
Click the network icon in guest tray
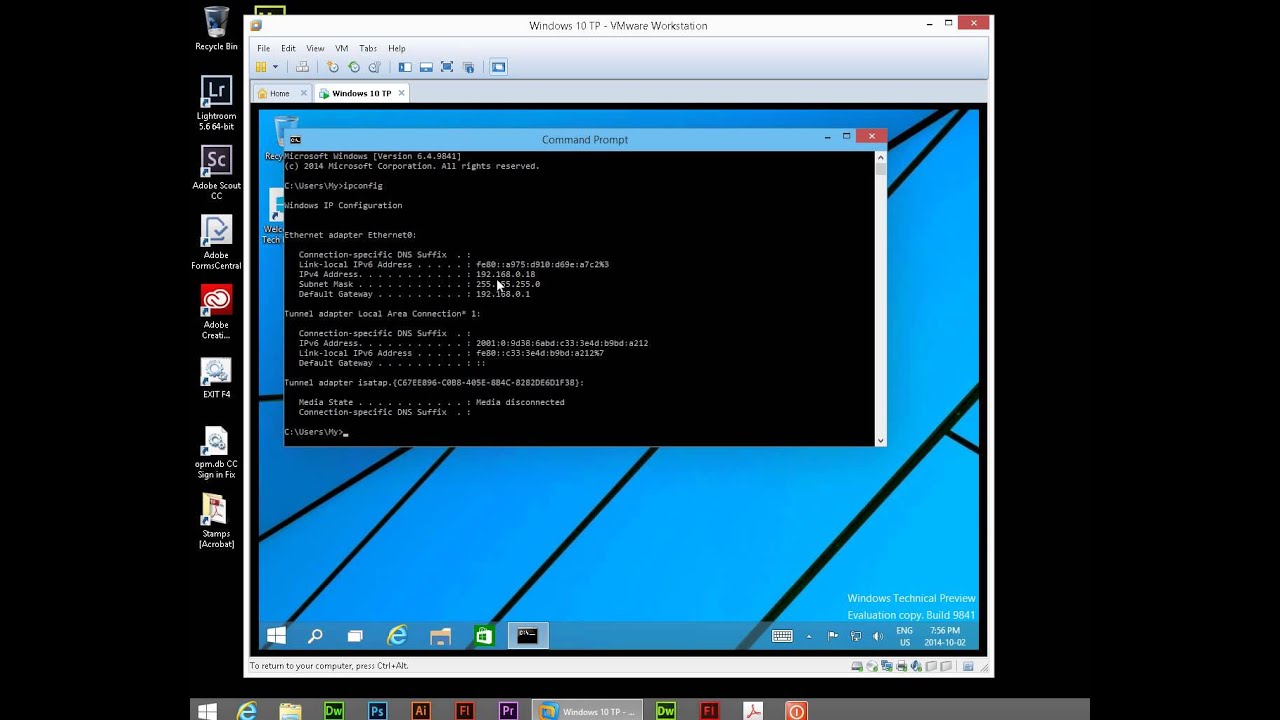pyautogui.click(x=856, y=636)
